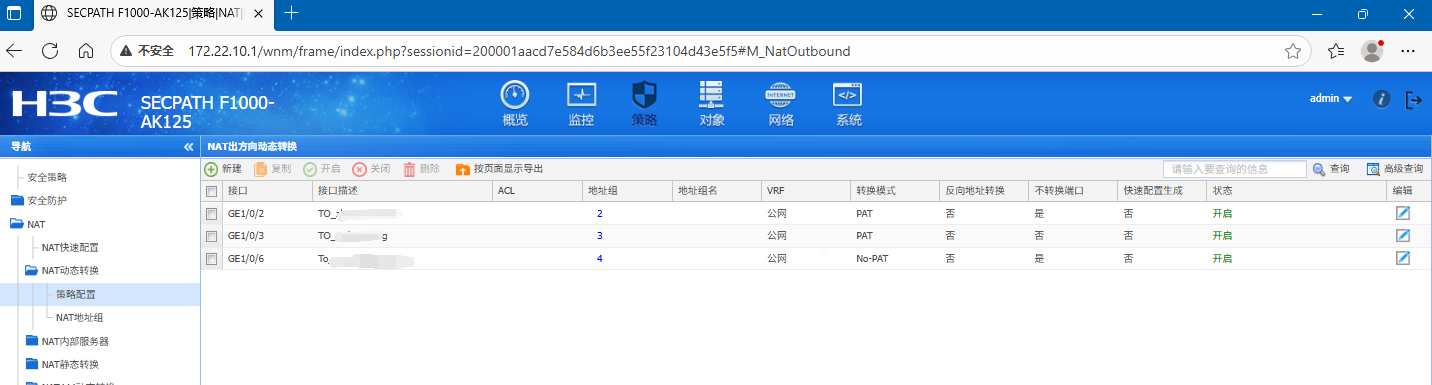1432x385 pixels.
Task: Click the GE1/0/6 interface cell
Action: pyautogui.click(x=246, y=259)
